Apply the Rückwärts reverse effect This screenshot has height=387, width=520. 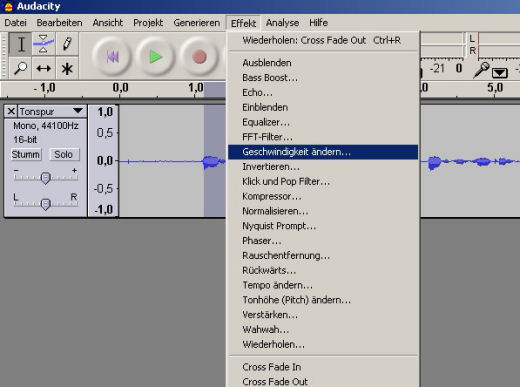coord(323,270)
